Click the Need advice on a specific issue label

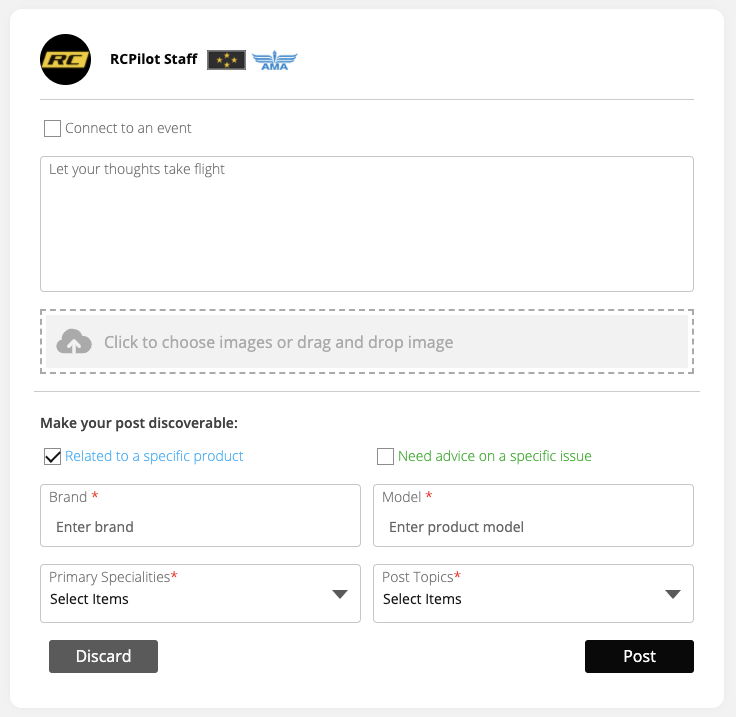pyautogui.click(x=495, y=456)
